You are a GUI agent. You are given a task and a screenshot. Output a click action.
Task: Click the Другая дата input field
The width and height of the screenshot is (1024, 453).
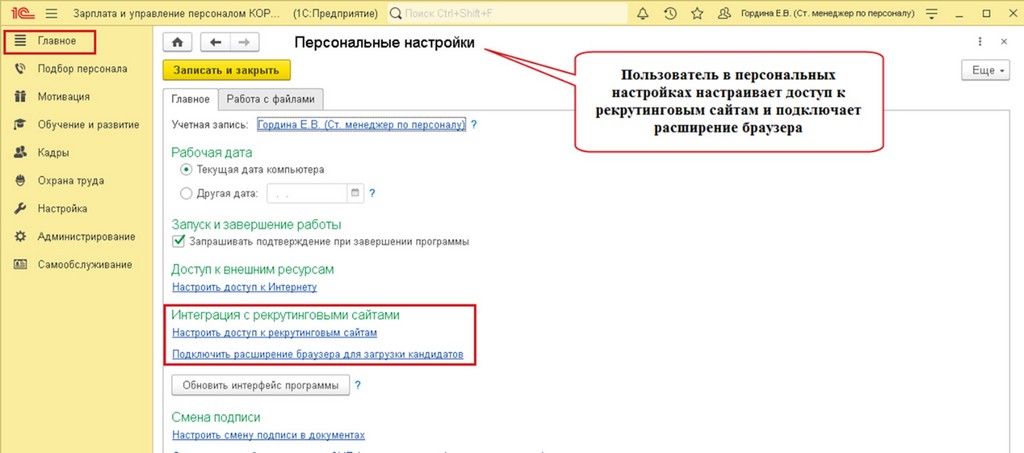pyautogui.click(x=308, y=193)
